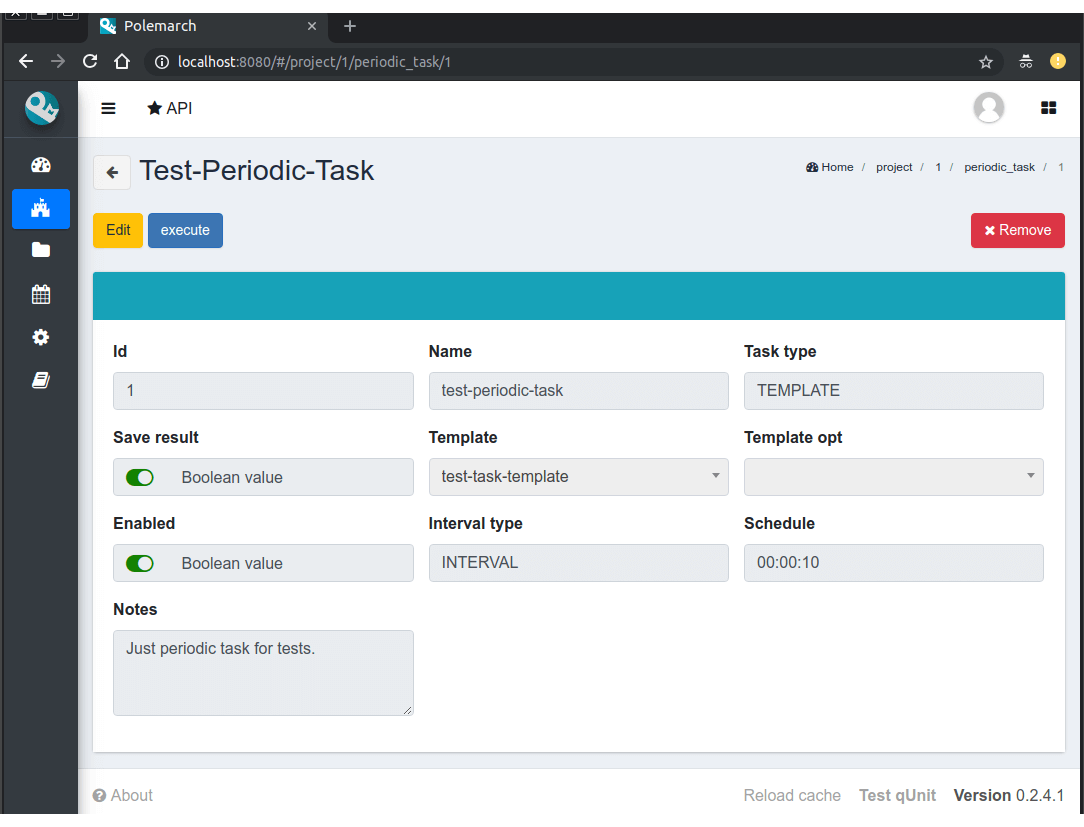Click the site info icon in address bar
The image size is (1084, 827).
pyautogui.click(x=162, y=62)
